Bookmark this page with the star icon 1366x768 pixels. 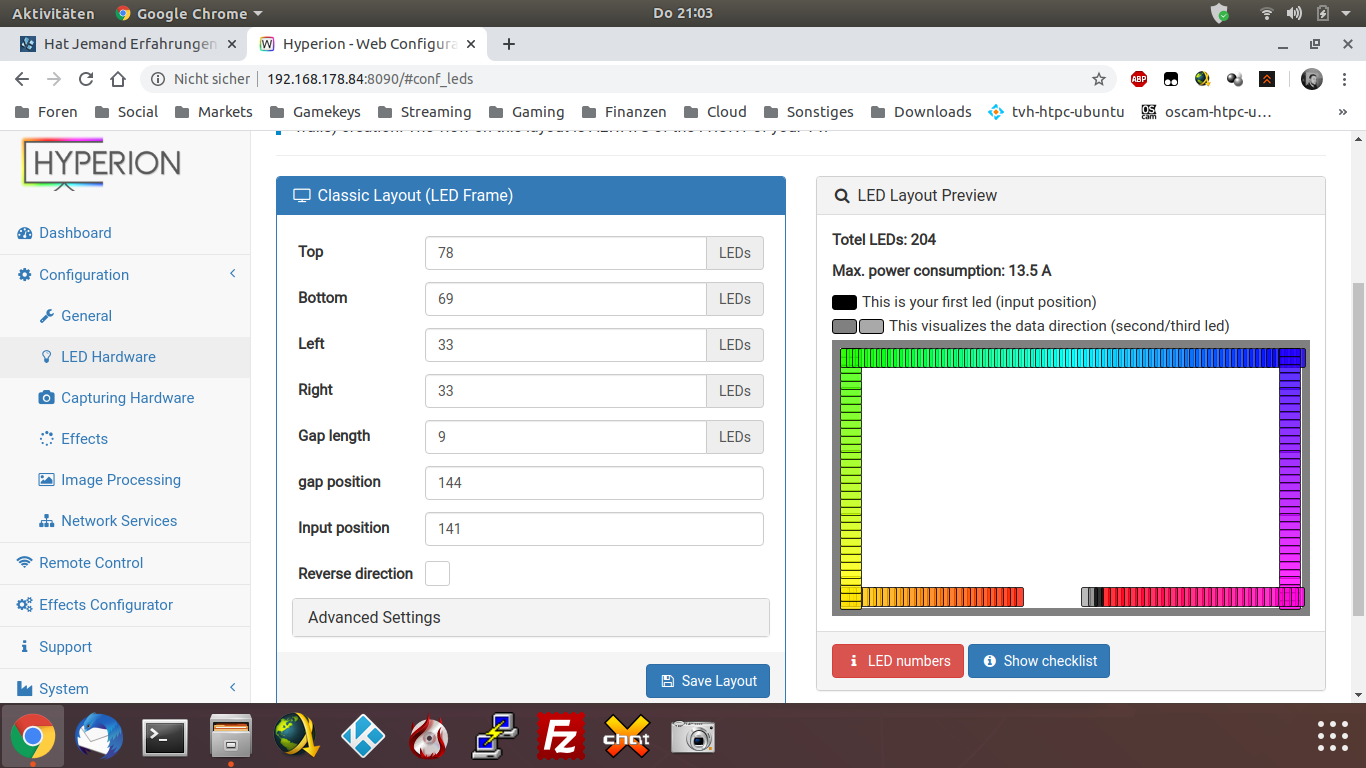(1099, 79)
